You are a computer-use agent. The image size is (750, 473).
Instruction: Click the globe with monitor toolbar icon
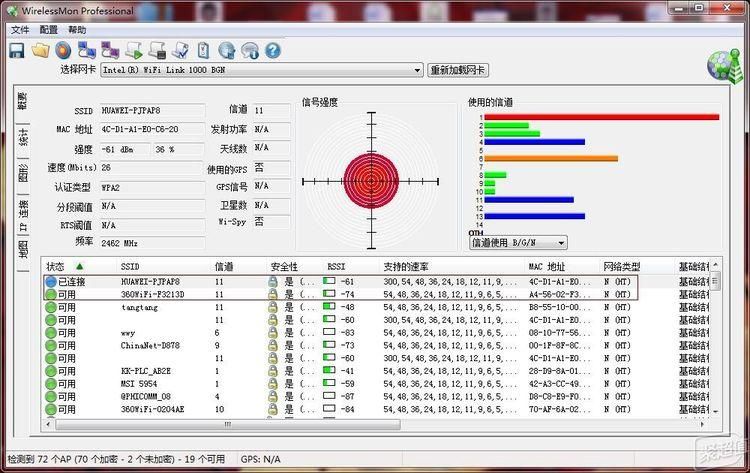click(227, 50)
